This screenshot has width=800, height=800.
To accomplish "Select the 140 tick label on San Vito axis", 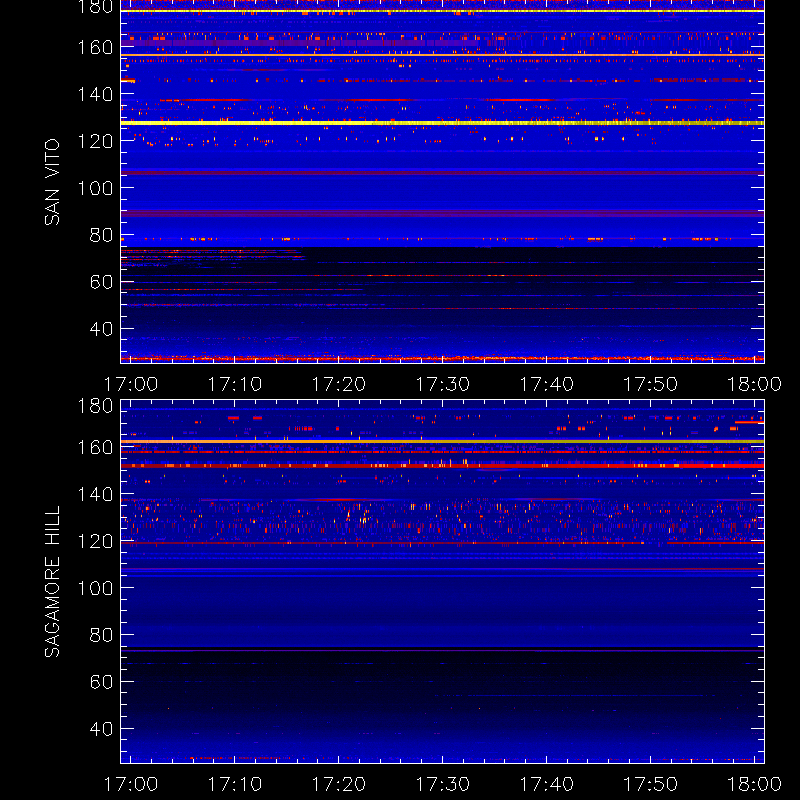I will (x=95, y=94).
